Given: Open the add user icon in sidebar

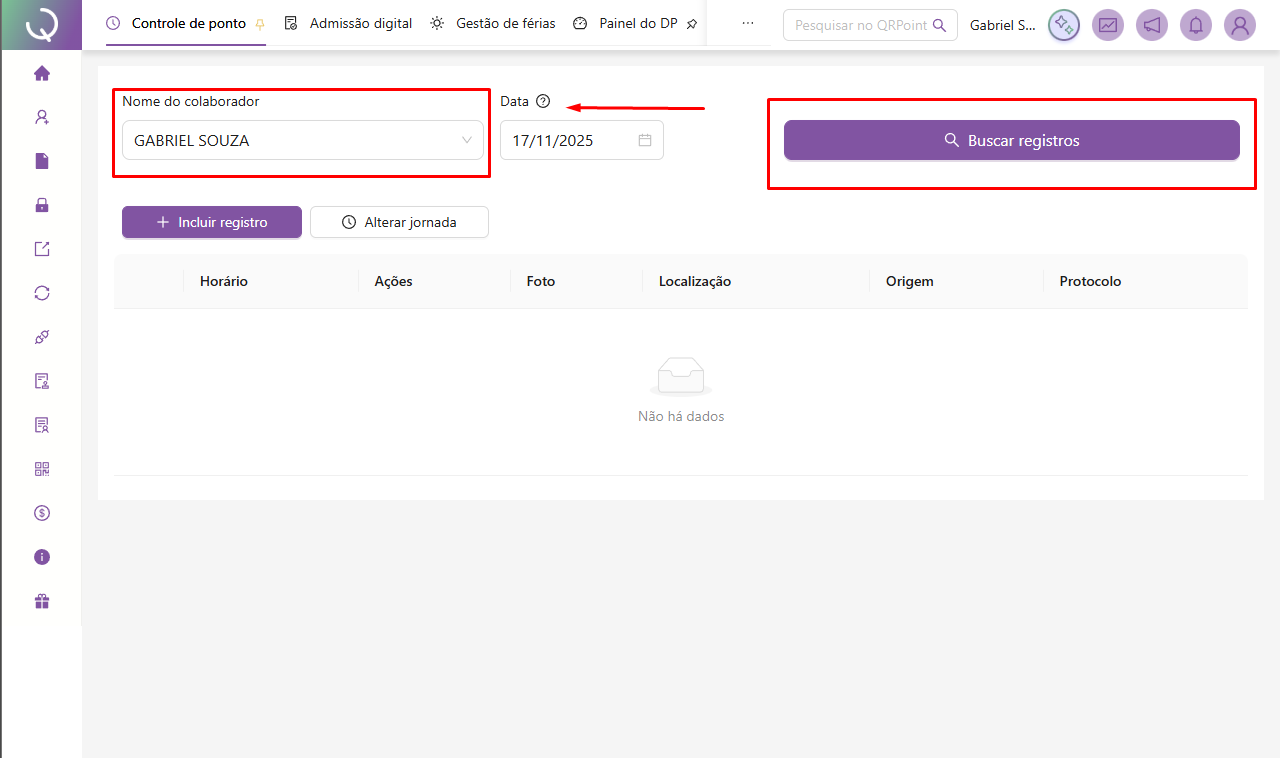Looking at the screenshot, I should (x=42, y=117).
